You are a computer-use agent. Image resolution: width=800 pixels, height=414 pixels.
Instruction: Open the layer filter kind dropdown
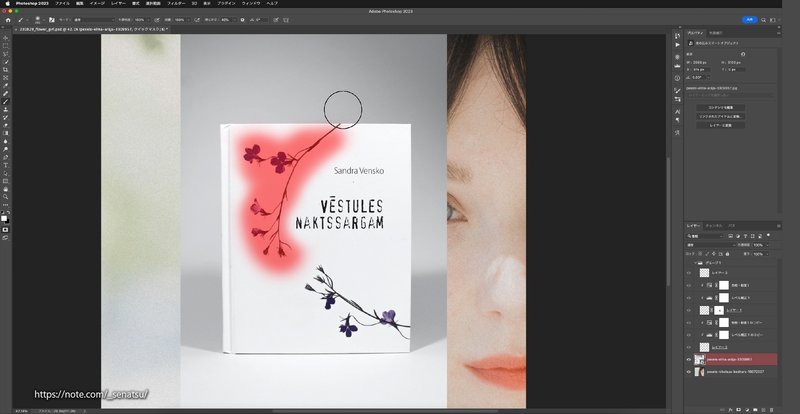706,236
